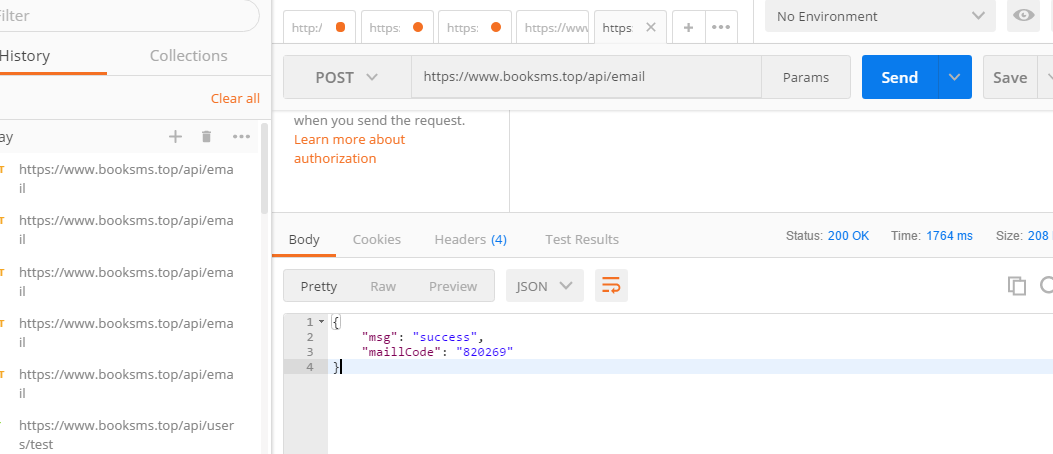1053x454 pixels.
Task: Click the request URL input field
Action: [x=585, y=77]
